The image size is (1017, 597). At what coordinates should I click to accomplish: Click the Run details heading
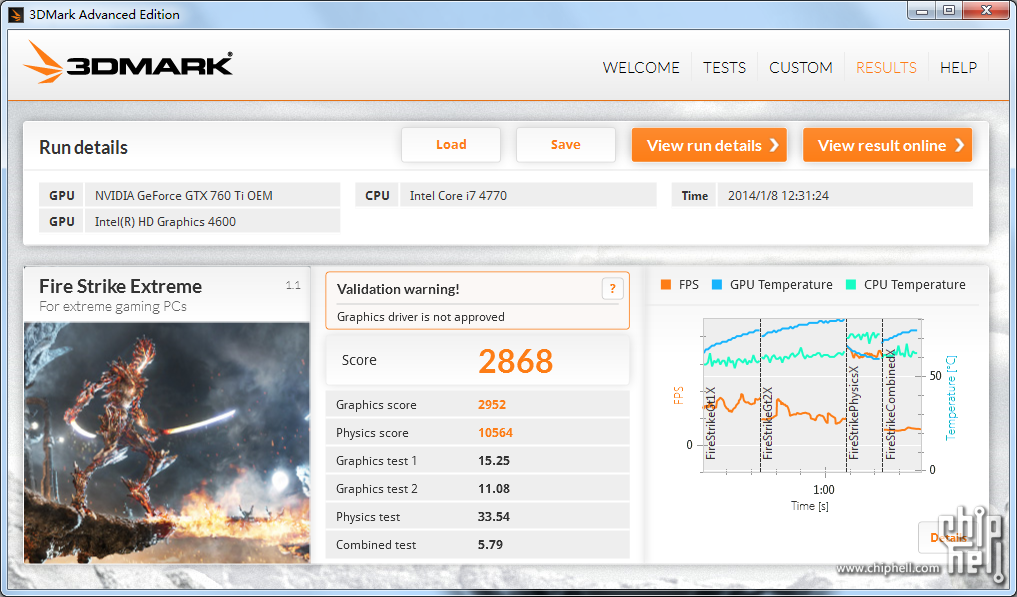83,147
